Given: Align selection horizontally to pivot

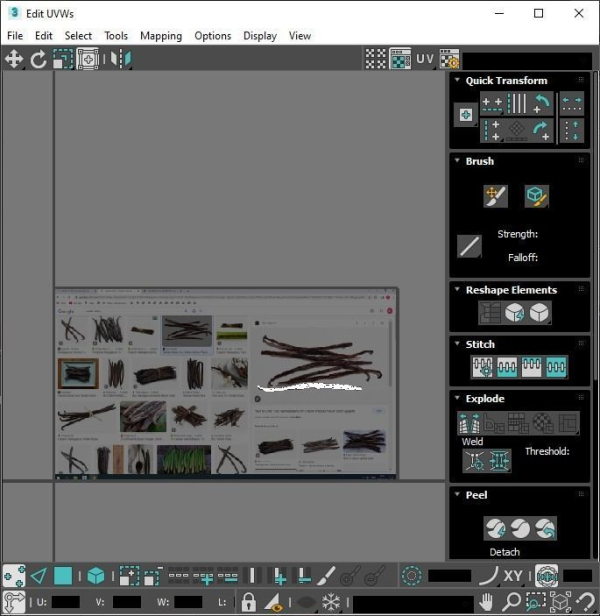Looking at the screenshot, I should click(x=492, y=104).
